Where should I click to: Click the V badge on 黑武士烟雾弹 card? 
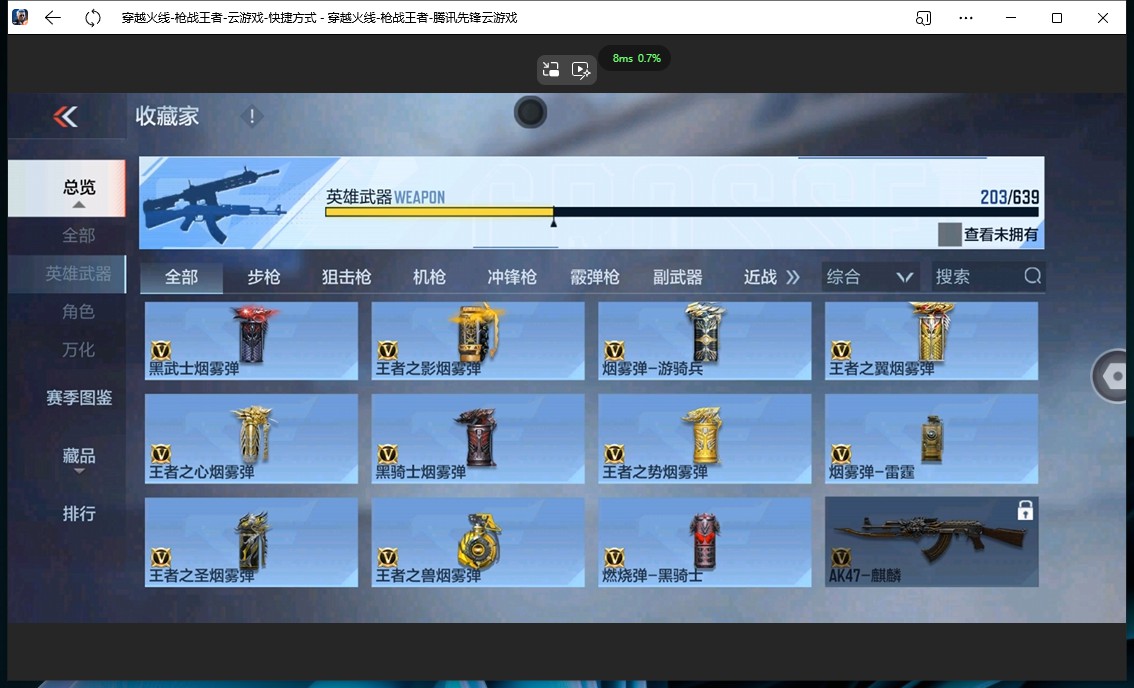[161, 350]
